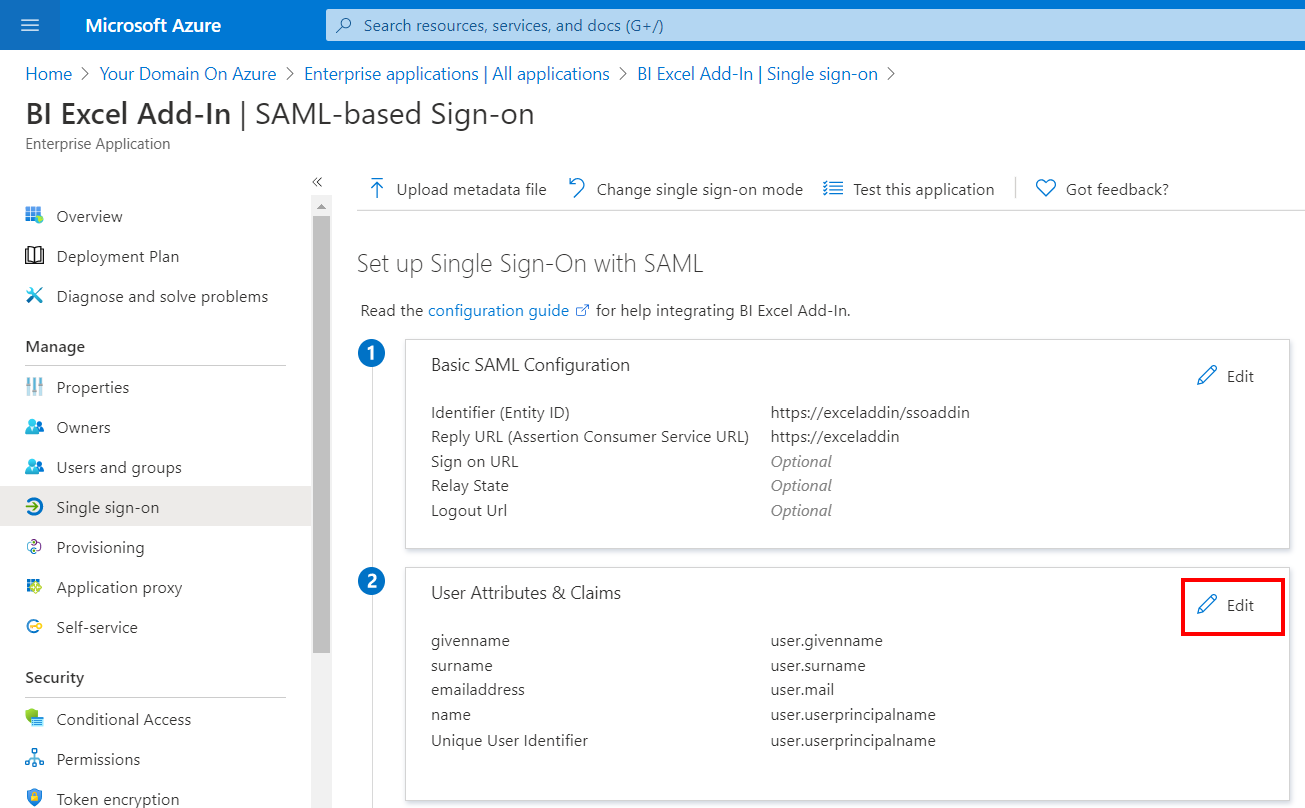Click the Microsoft Azure logo text
Viewport: 1305px width, 808px height.
tap(153, 25)
